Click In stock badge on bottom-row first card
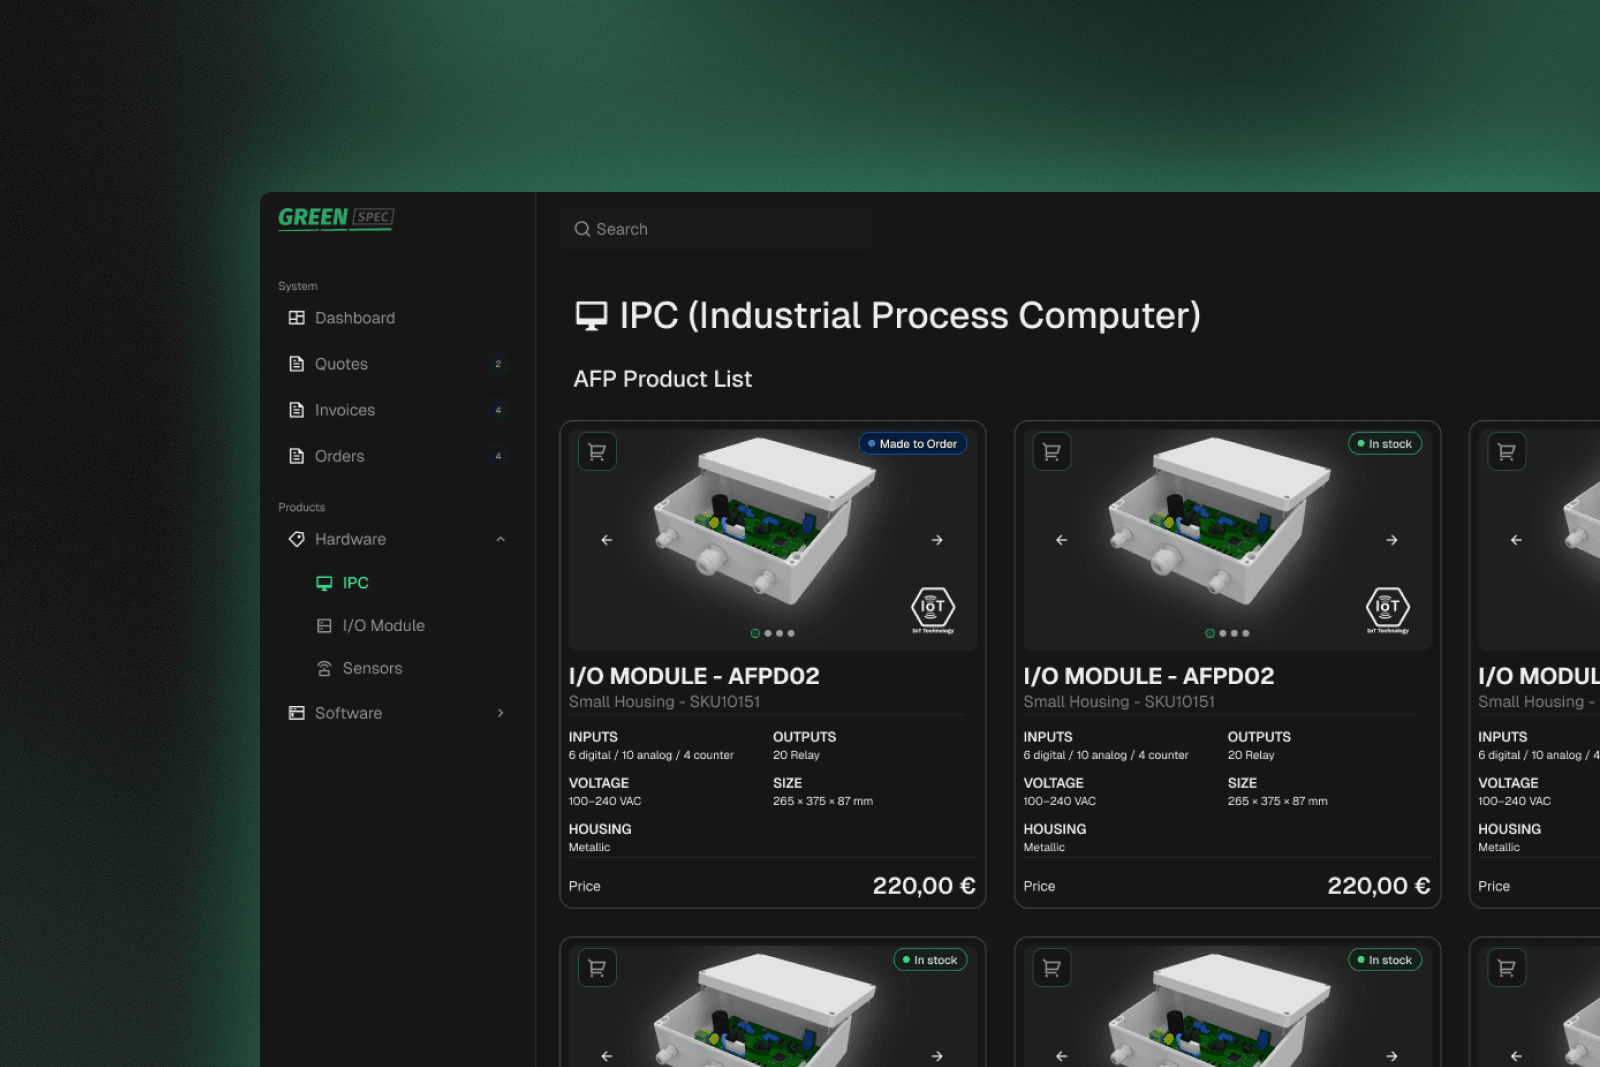1600x1067 pixels. [930, 960]
